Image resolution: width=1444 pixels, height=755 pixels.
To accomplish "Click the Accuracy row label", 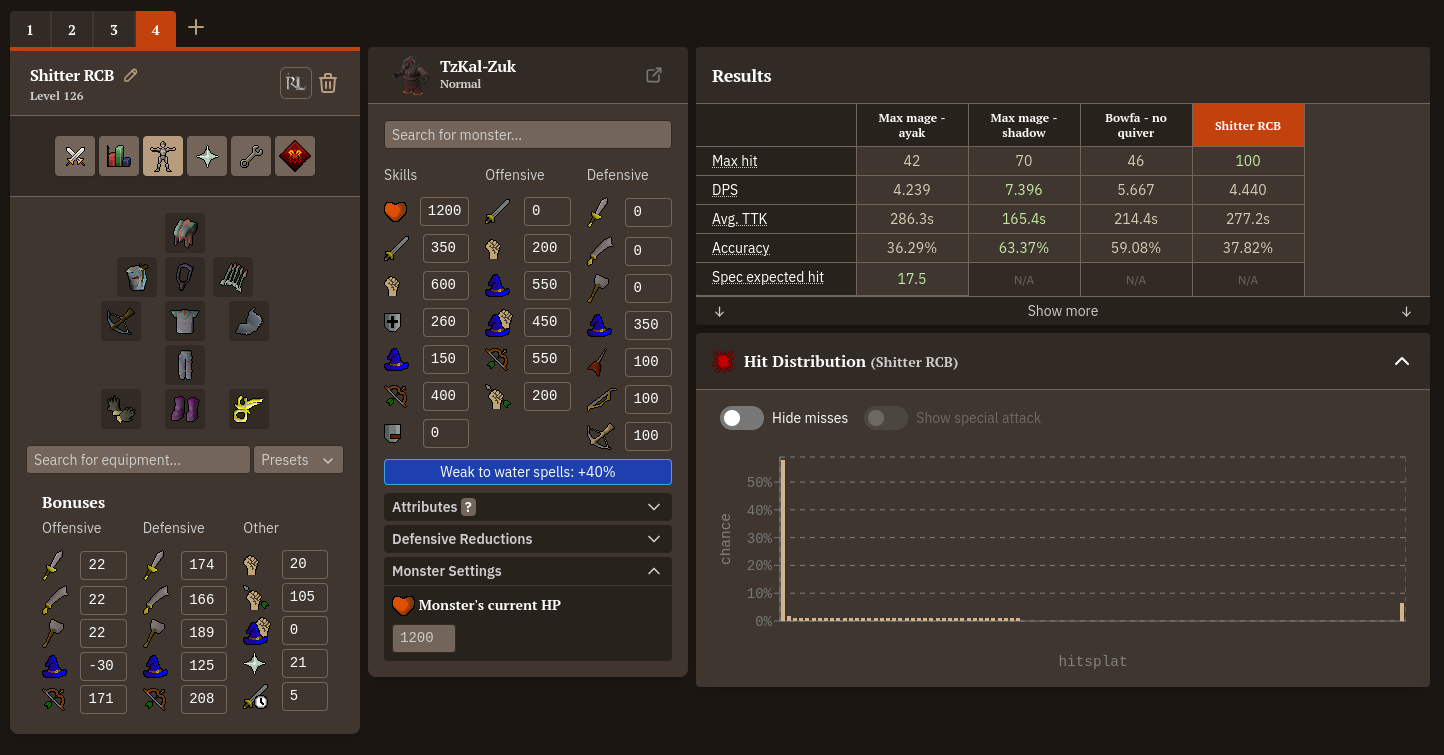I will 741,248.
